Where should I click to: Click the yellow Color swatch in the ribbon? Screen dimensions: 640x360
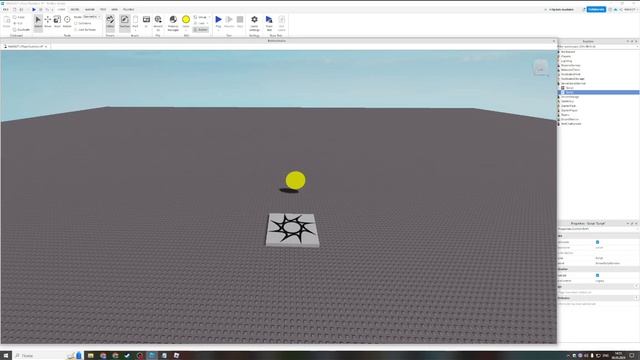[186, 20]
